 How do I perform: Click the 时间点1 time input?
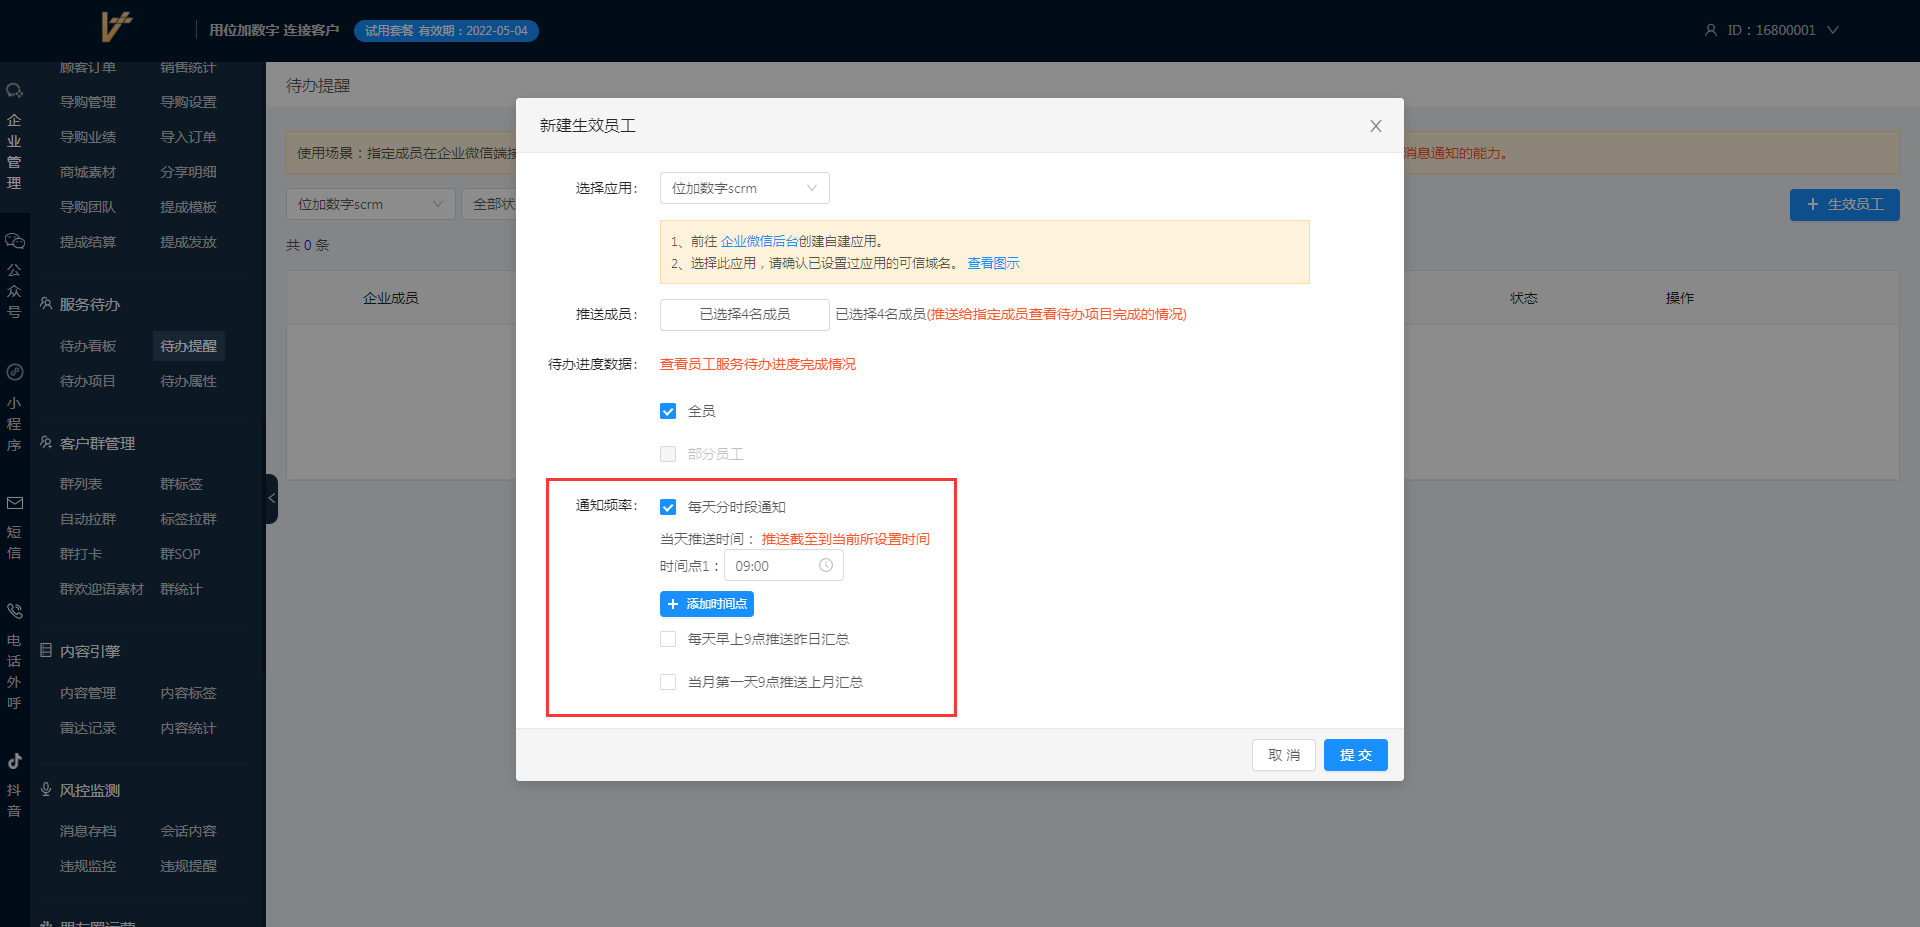(784, 565)
